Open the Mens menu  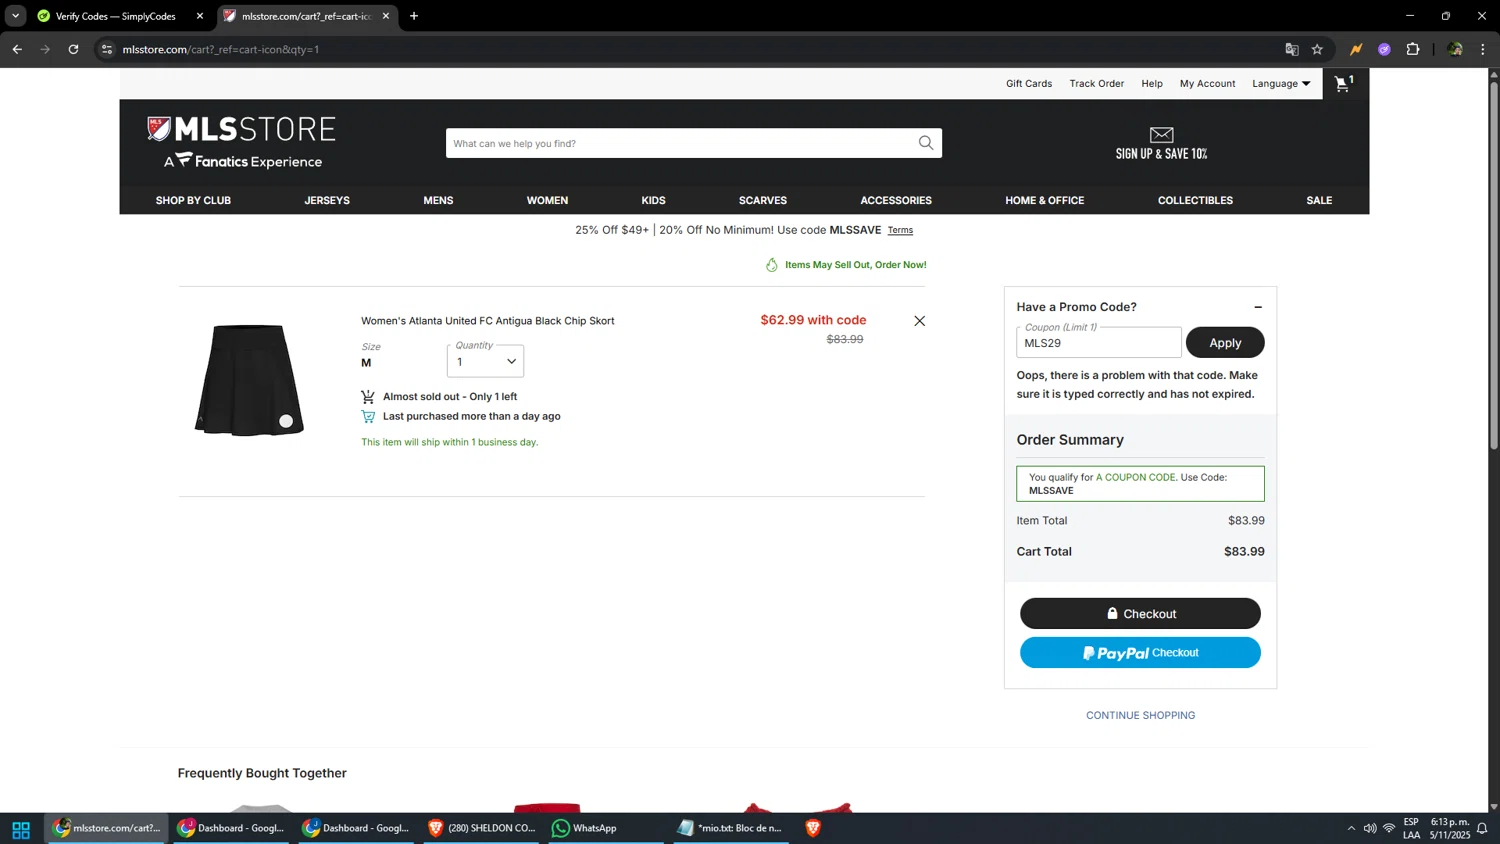(438, 200)
